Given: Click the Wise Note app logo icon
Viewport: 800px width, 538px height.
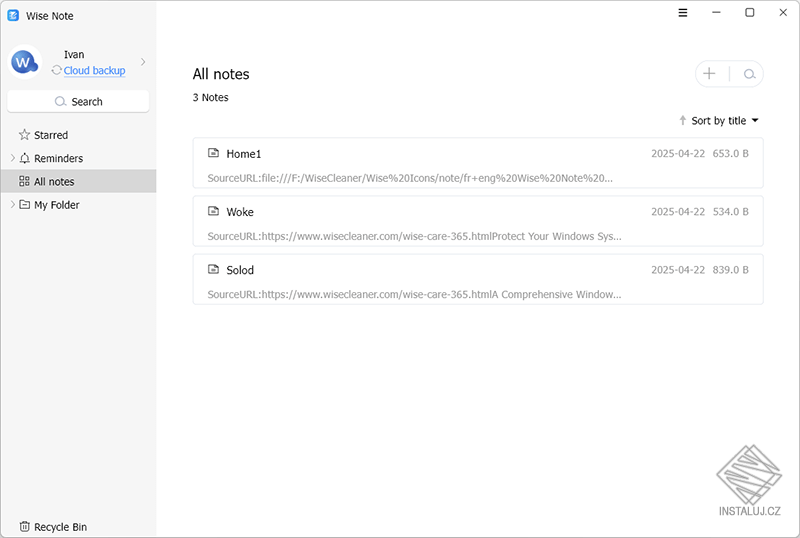Looking at the screenshot, I should click(13, 16).
